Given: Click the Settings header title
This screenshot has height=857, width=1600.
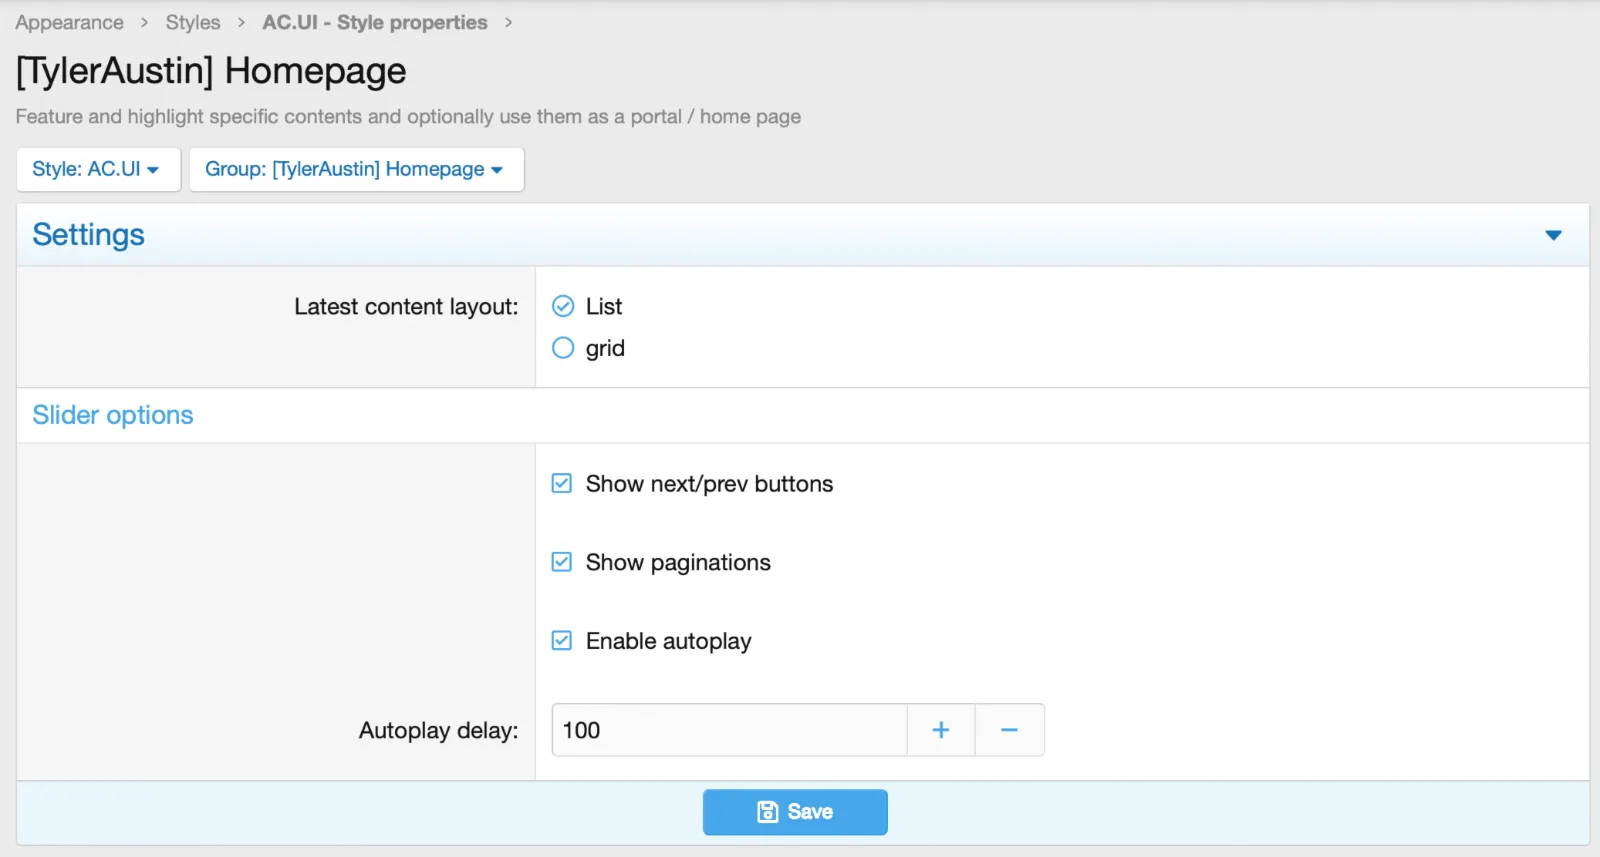Looking at the screenshot, I should coord(88,235).
